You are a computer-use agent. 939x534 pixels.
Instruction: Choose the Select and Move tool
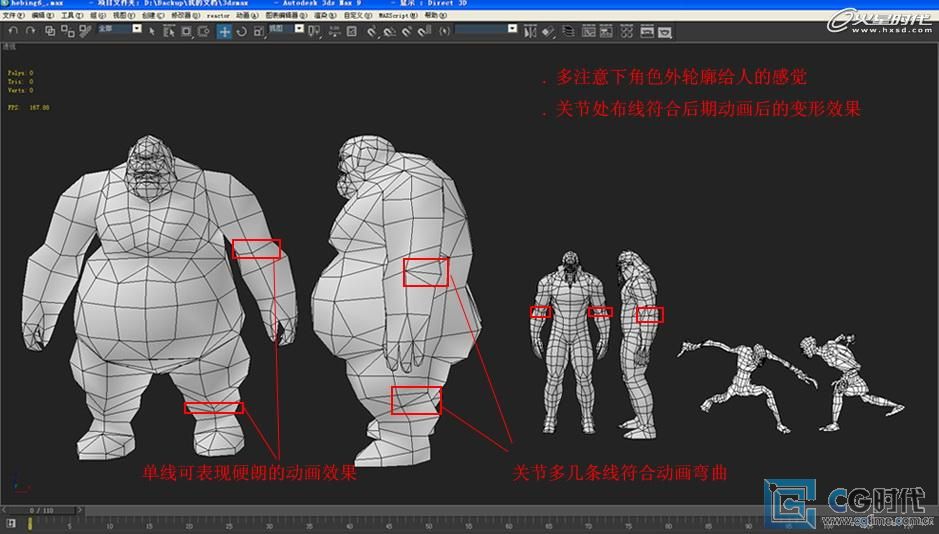click(225, 31)
